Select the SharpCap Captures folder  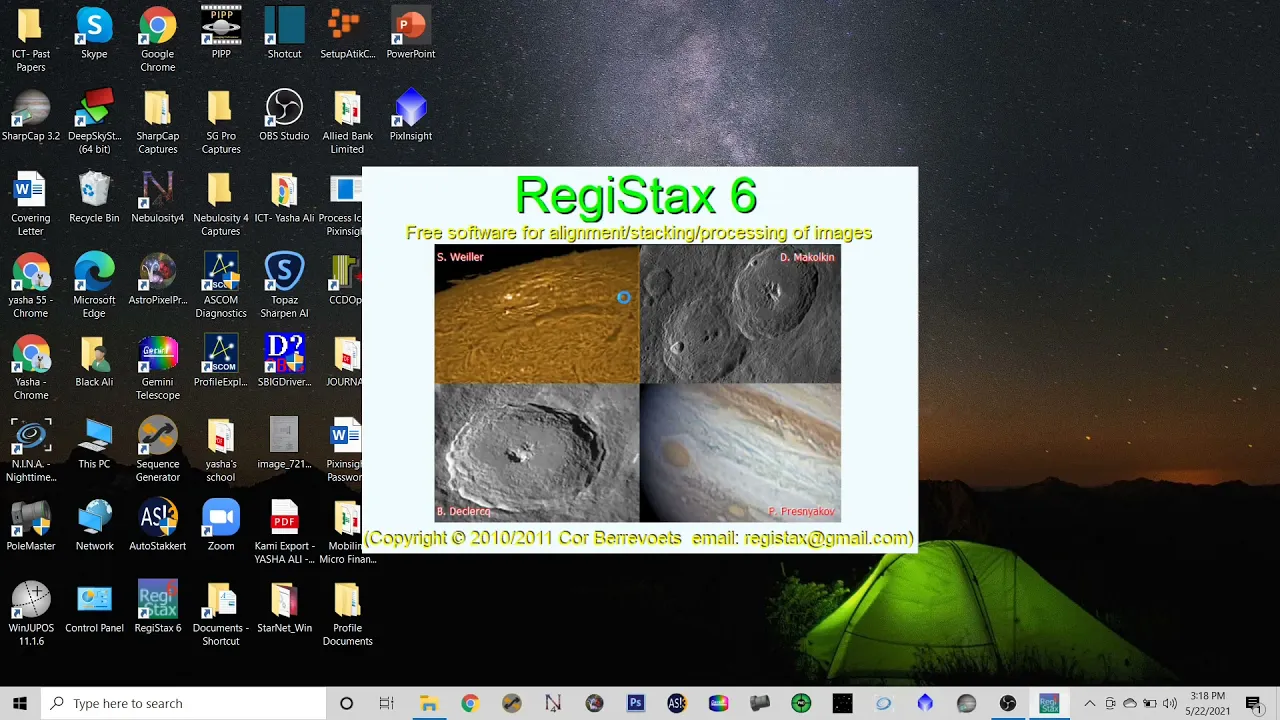tap(157, 121)
